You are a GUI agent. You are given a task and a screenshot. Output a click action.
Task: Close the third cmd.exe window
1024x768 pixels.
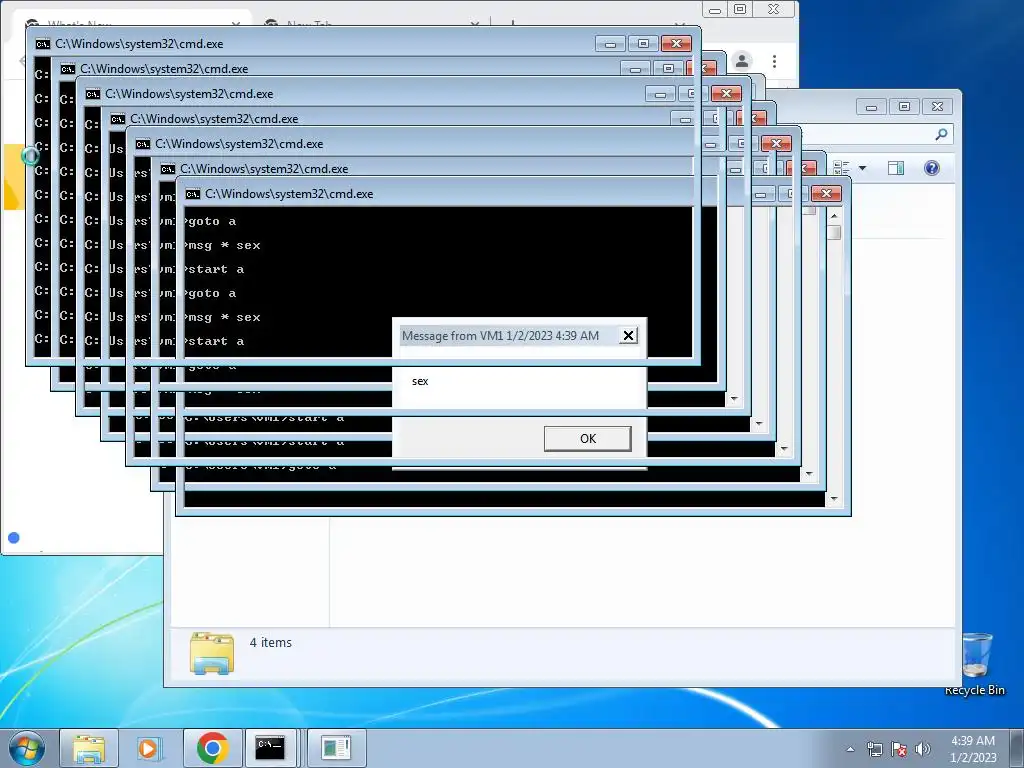[x=726, y=93]
